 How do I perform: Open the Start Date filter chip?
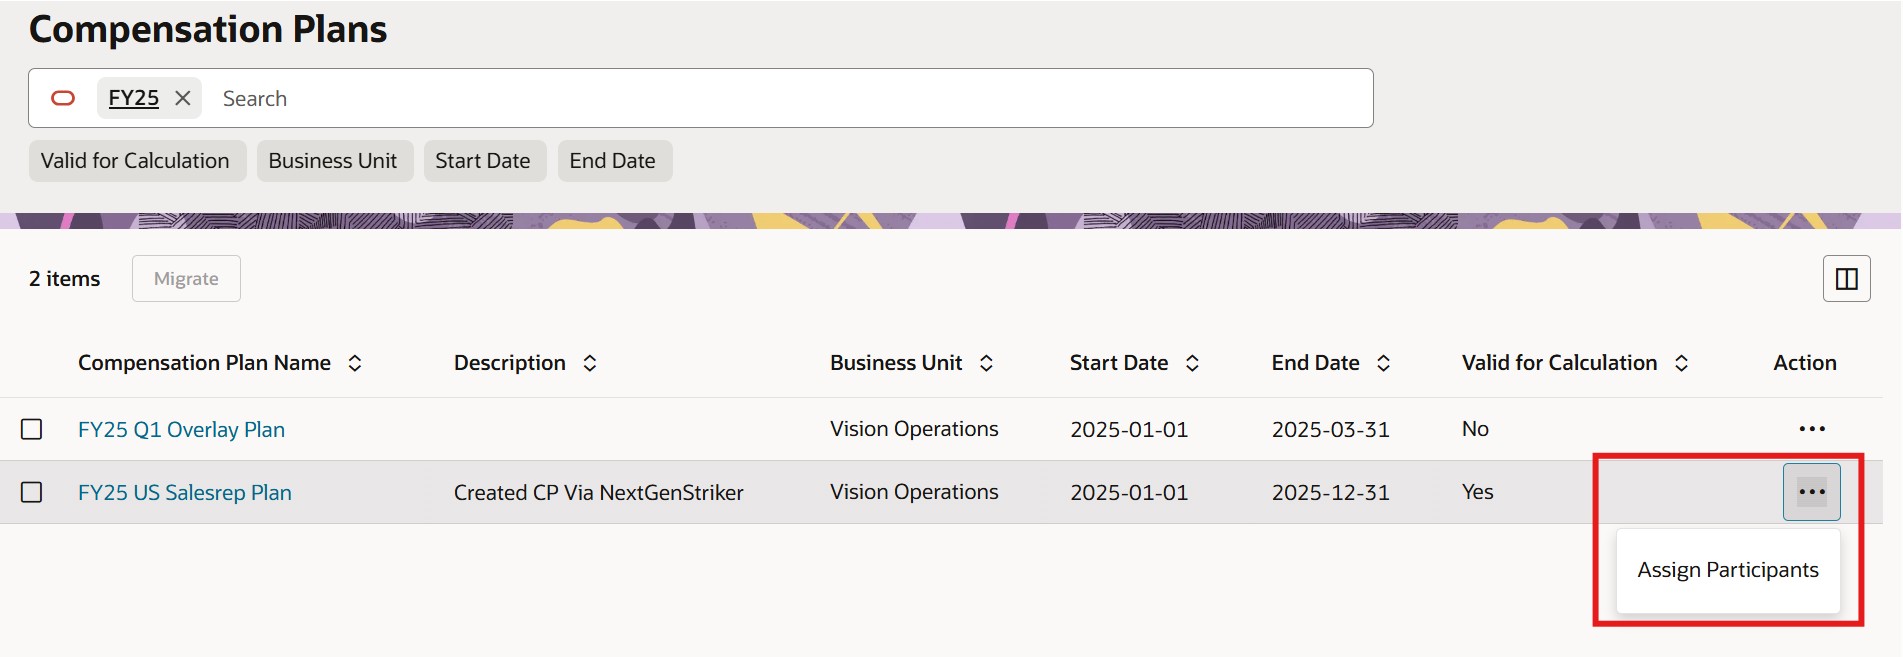[x=483, y=161]
